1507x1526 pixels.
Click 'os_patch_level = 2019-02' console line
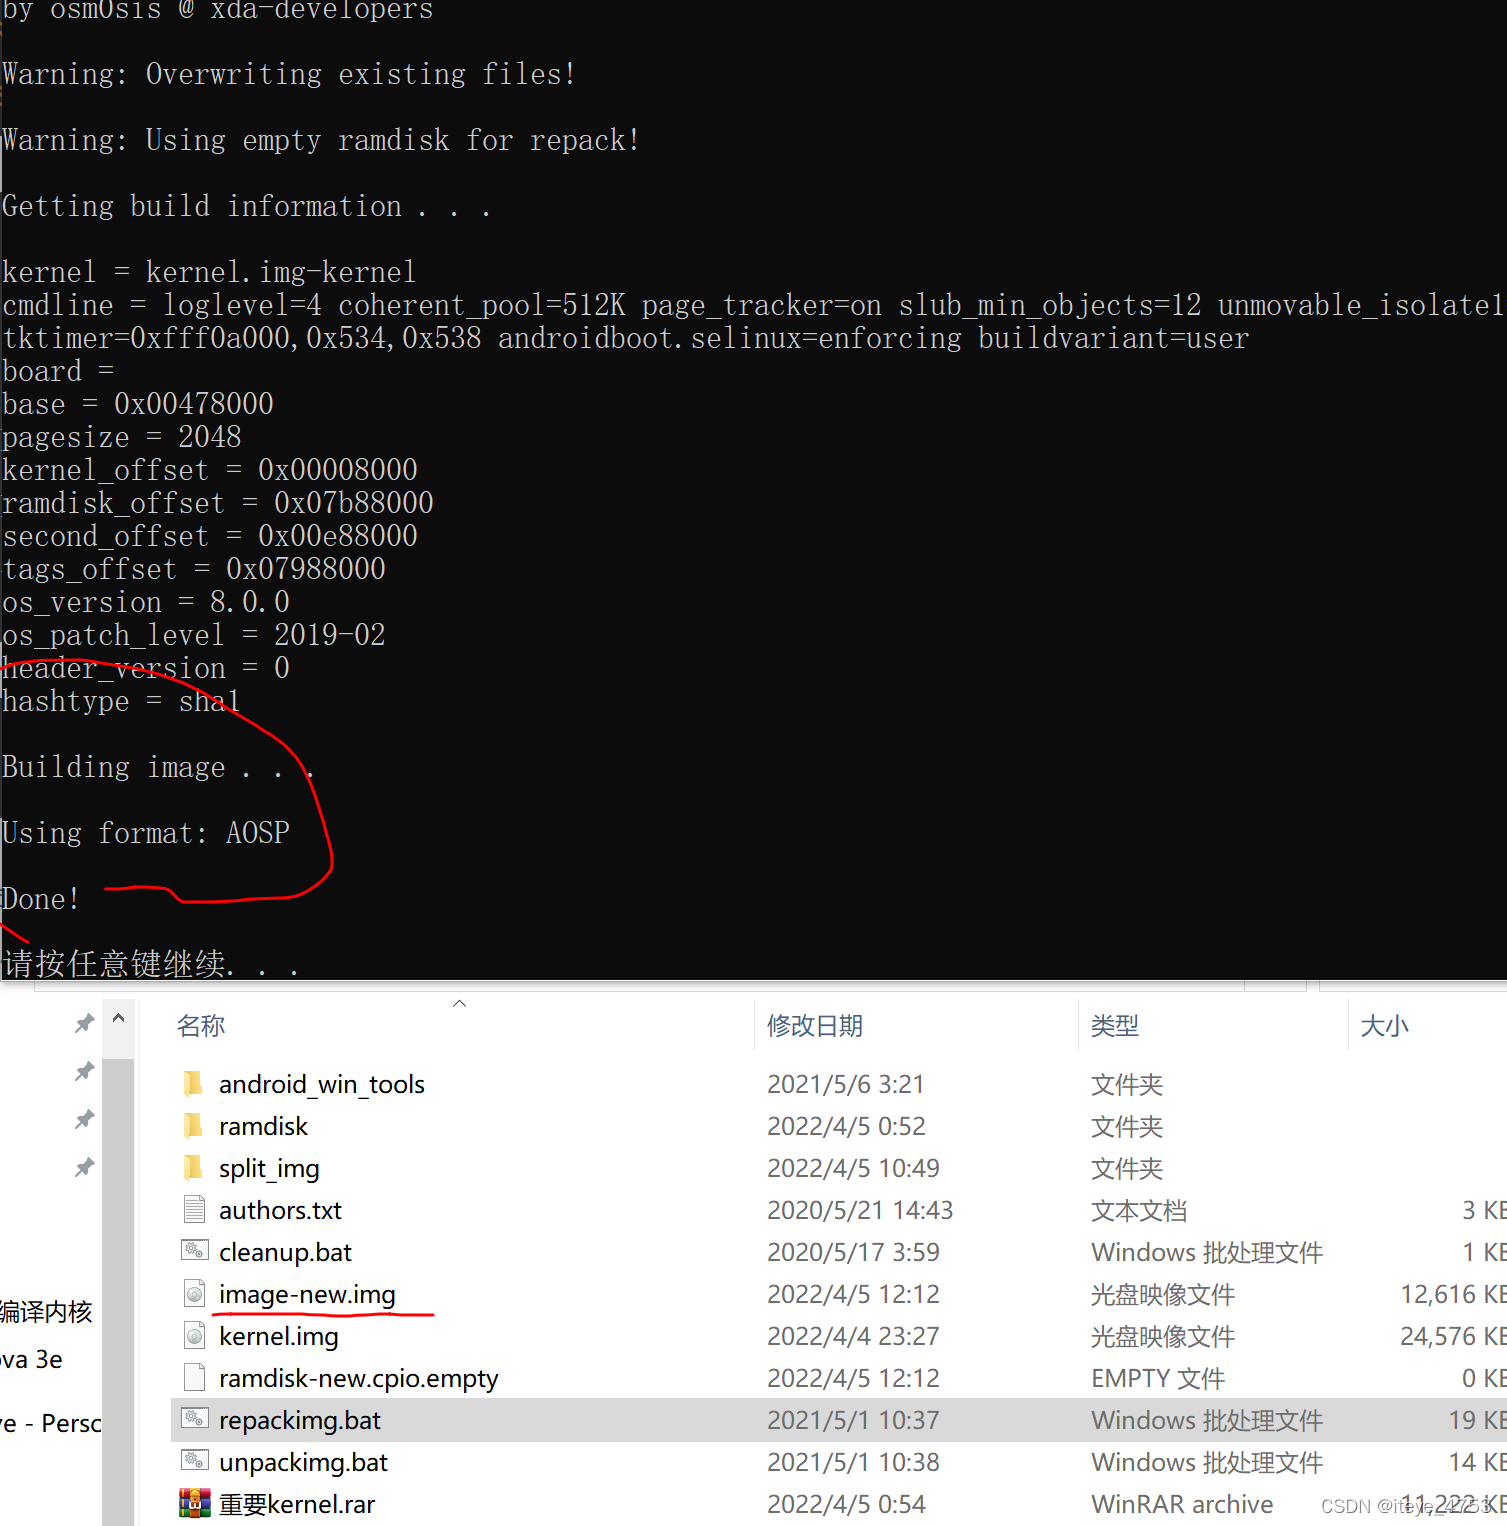click(x=194, y=635)
